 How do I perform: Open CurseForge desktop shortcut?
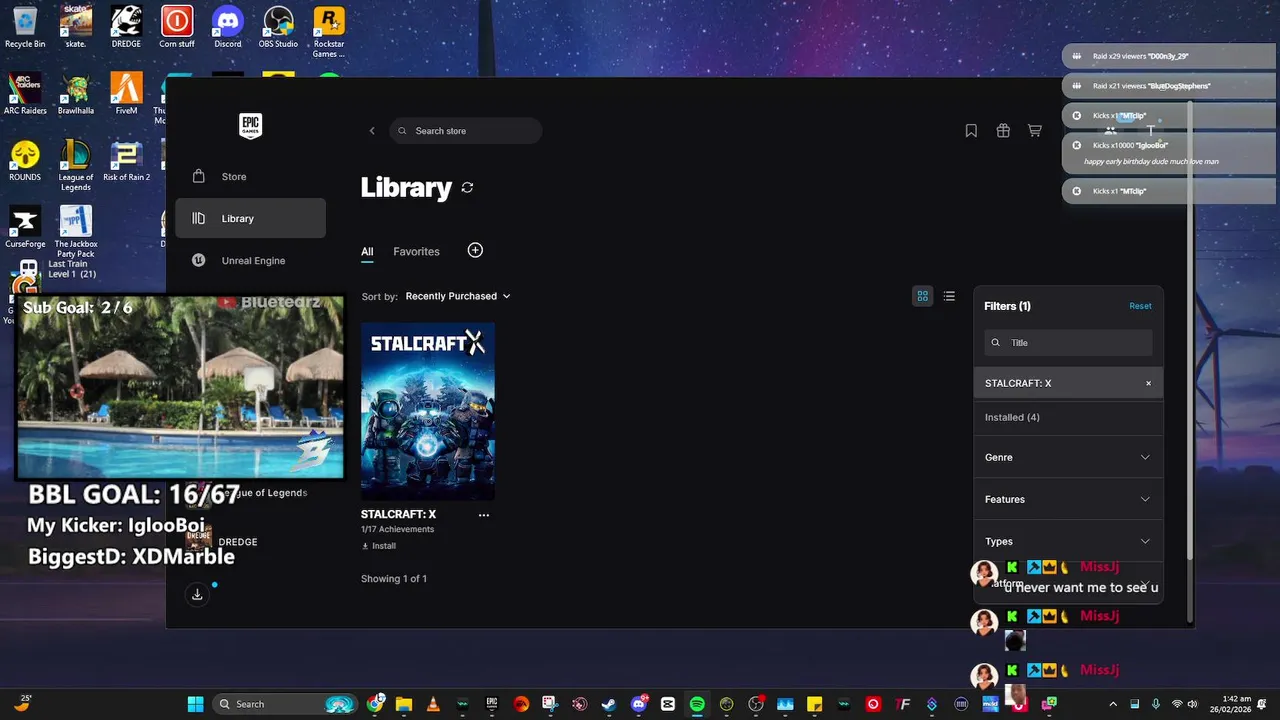coord(25,227)
